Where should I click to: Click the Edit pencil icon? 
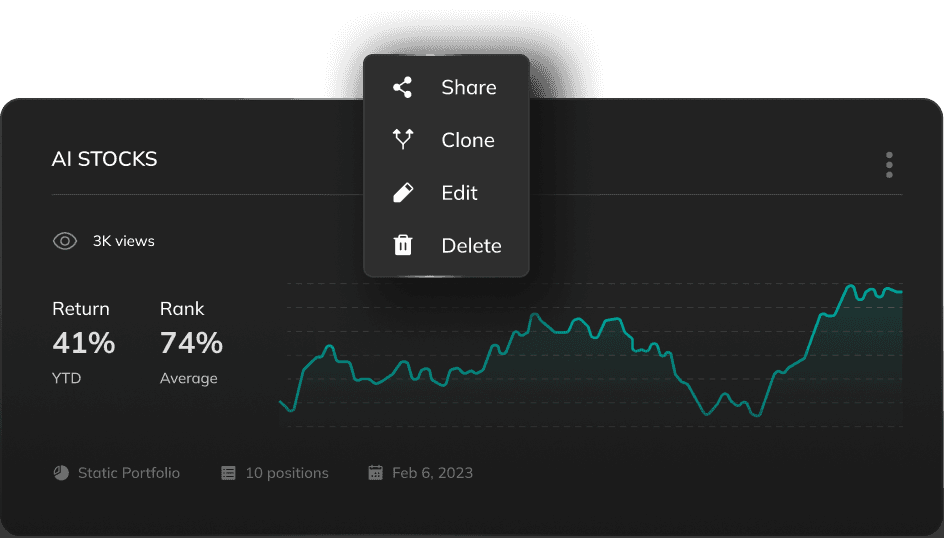pyautogui.click(x=402, y=193)
